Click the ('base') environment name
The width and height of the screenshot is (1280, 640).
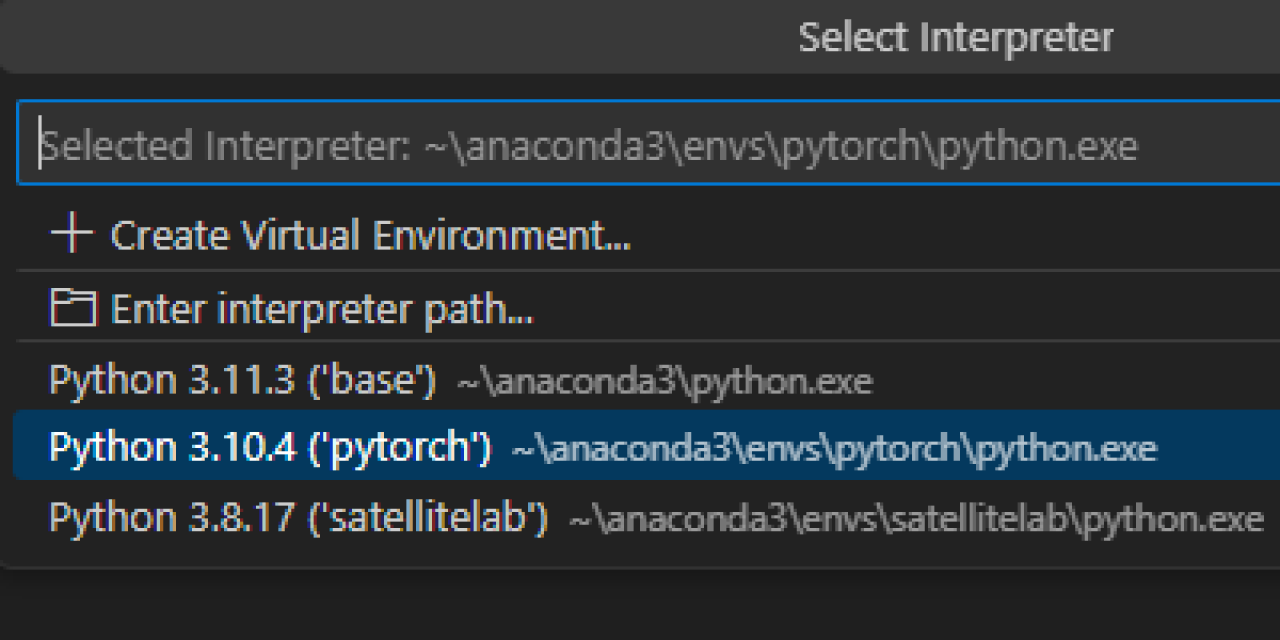point(373,381)
